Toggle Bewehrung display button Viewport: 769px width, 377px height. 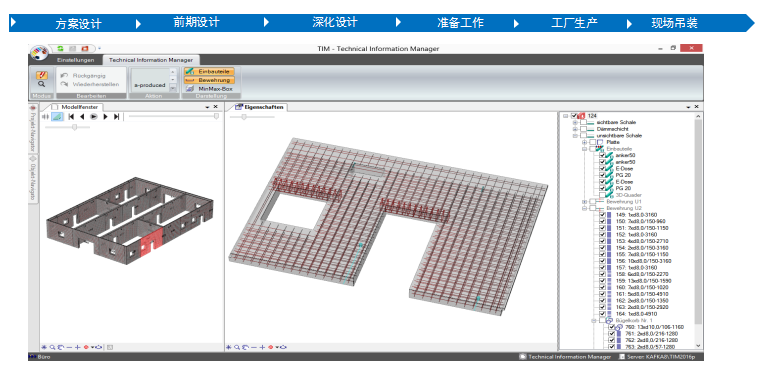coord(209,80)
